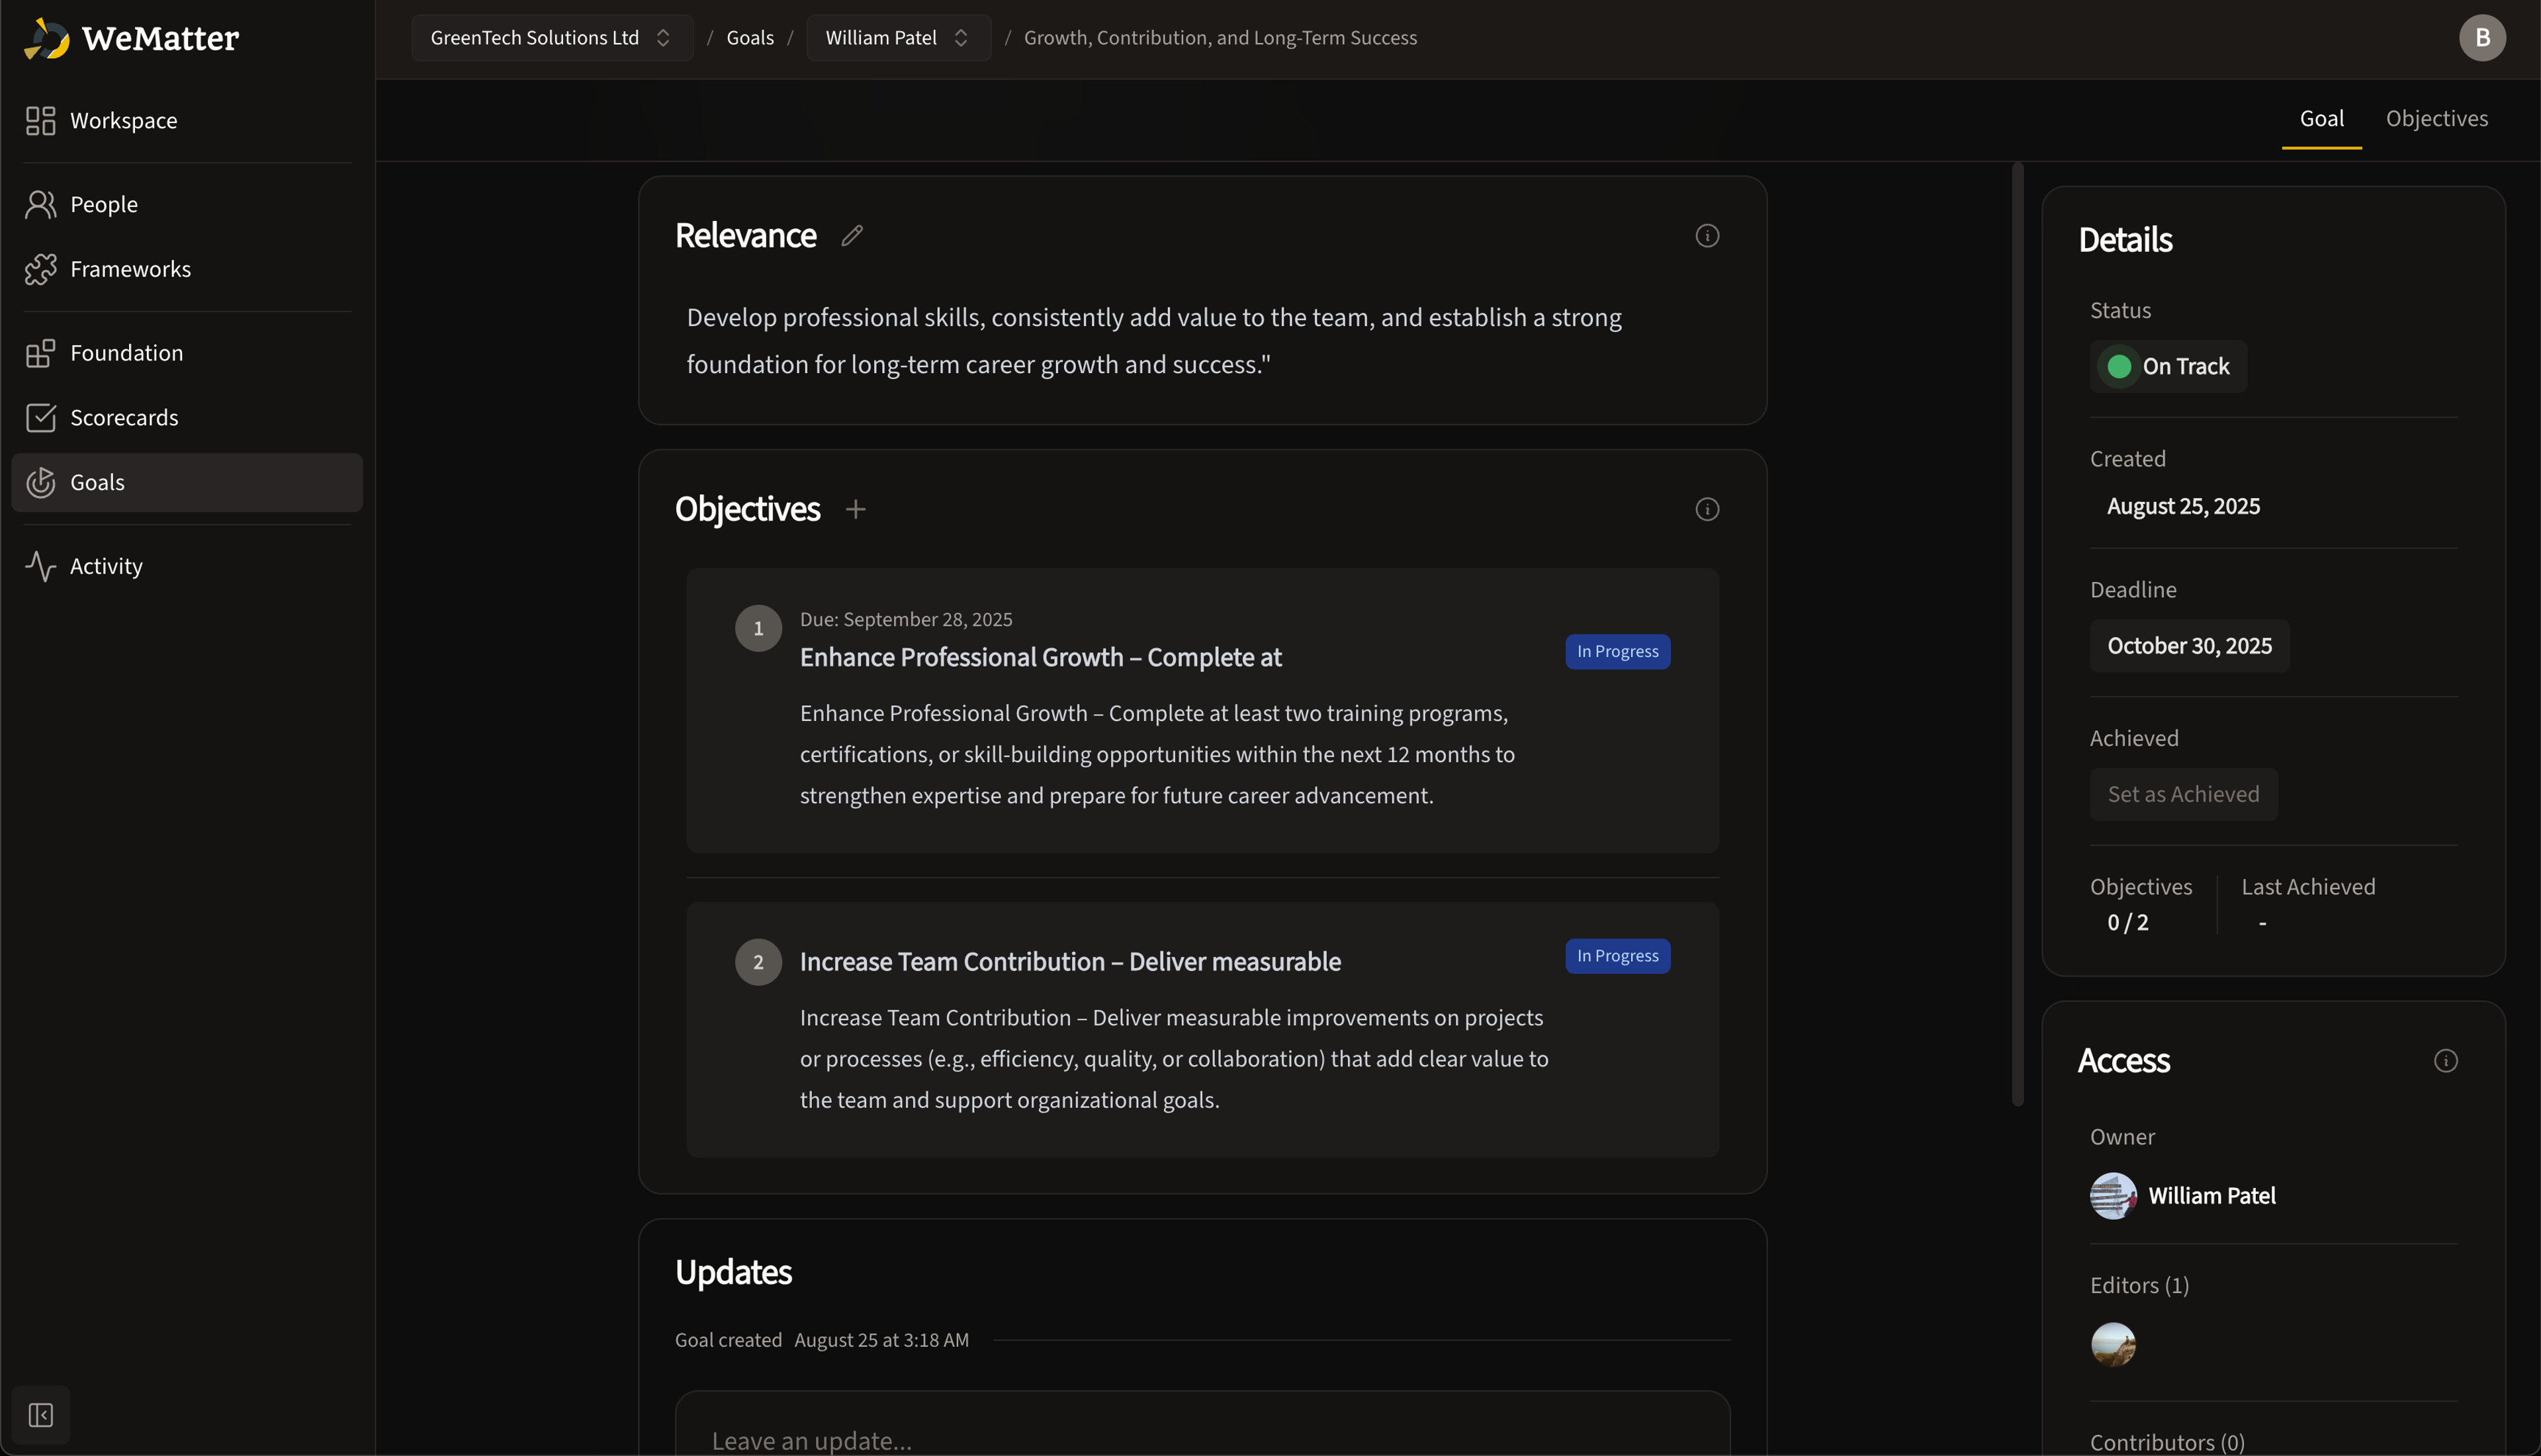
Task: Click the Foundation blocks icon
Action: click(40, 353)
